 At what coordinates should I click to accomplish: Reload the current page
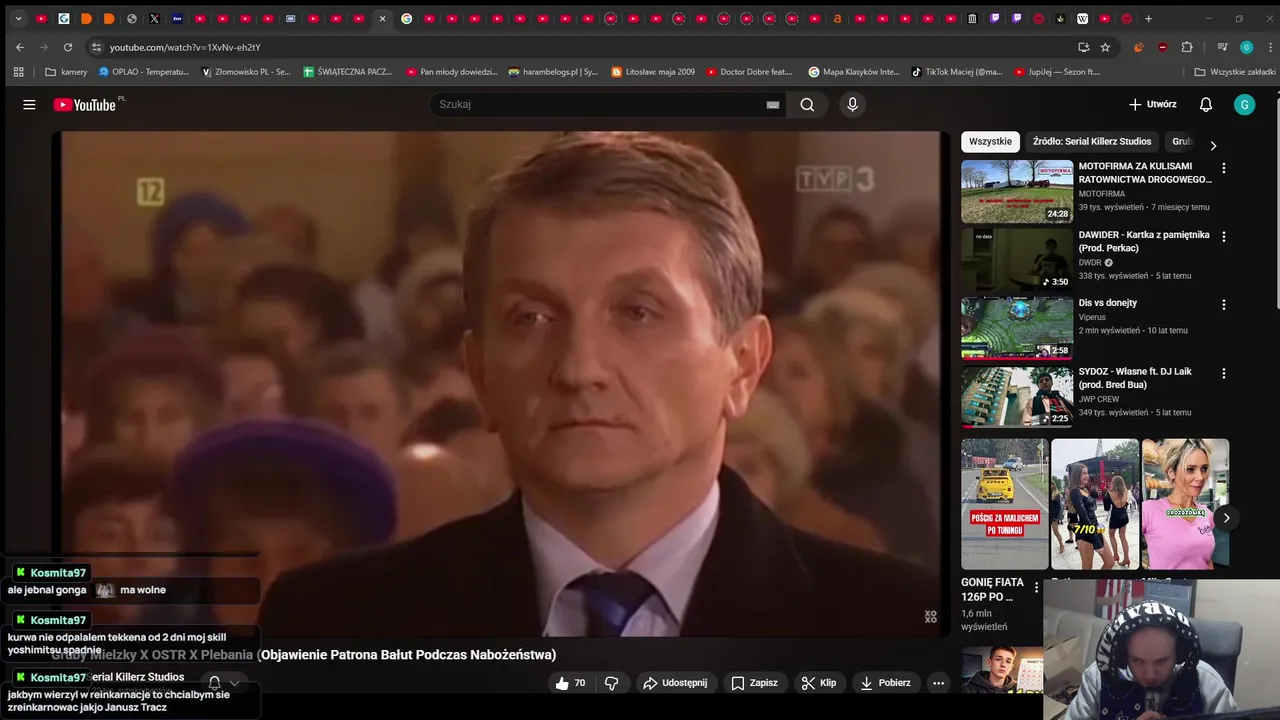[x=67, y=47]
